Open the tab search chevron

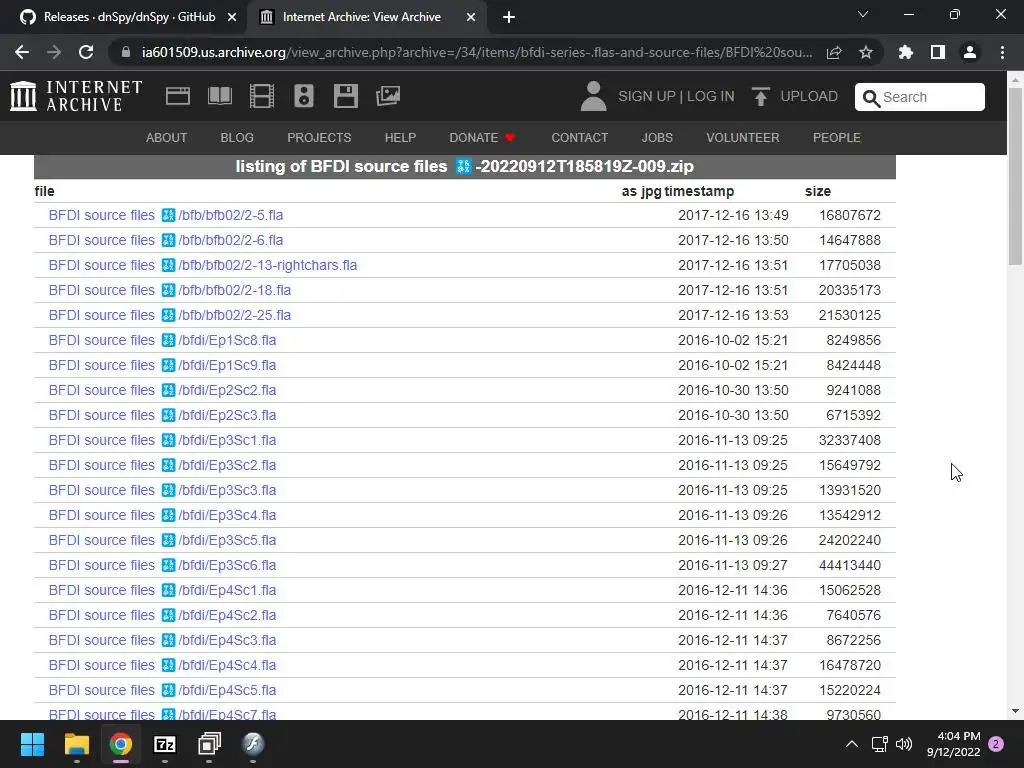[x=863, y=14]
